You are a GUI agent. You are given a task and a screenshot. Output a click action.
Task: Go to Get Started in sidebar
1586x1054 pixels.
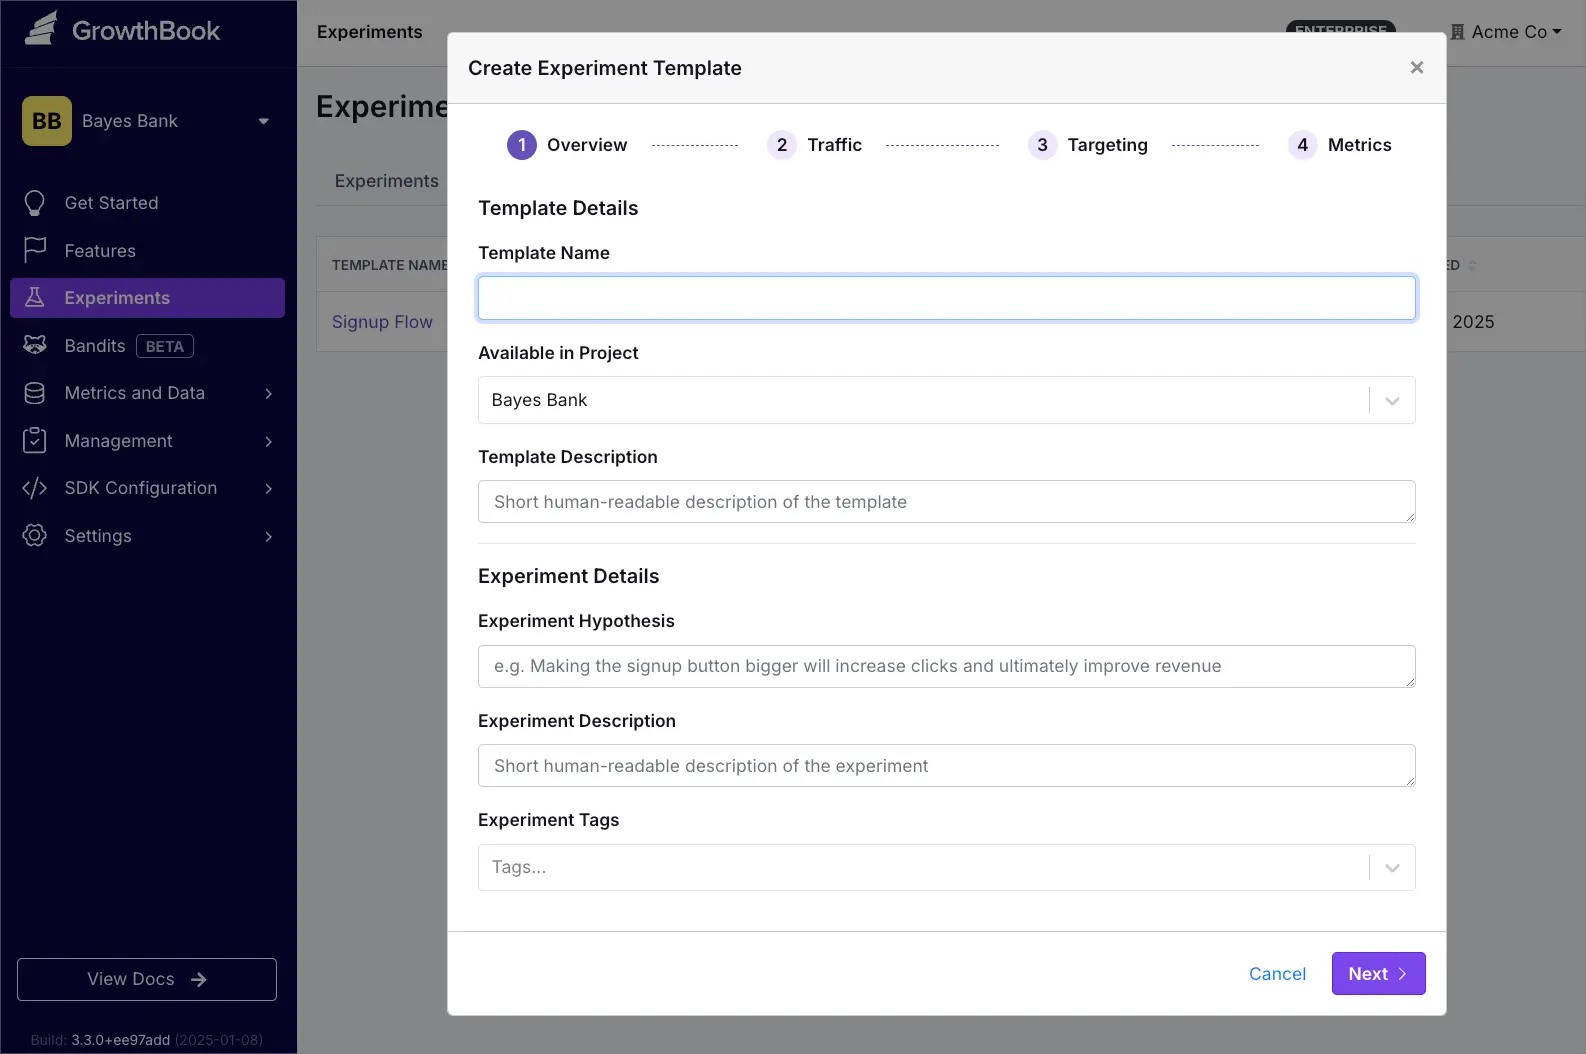pyautogui.click(x=147, y=203)
